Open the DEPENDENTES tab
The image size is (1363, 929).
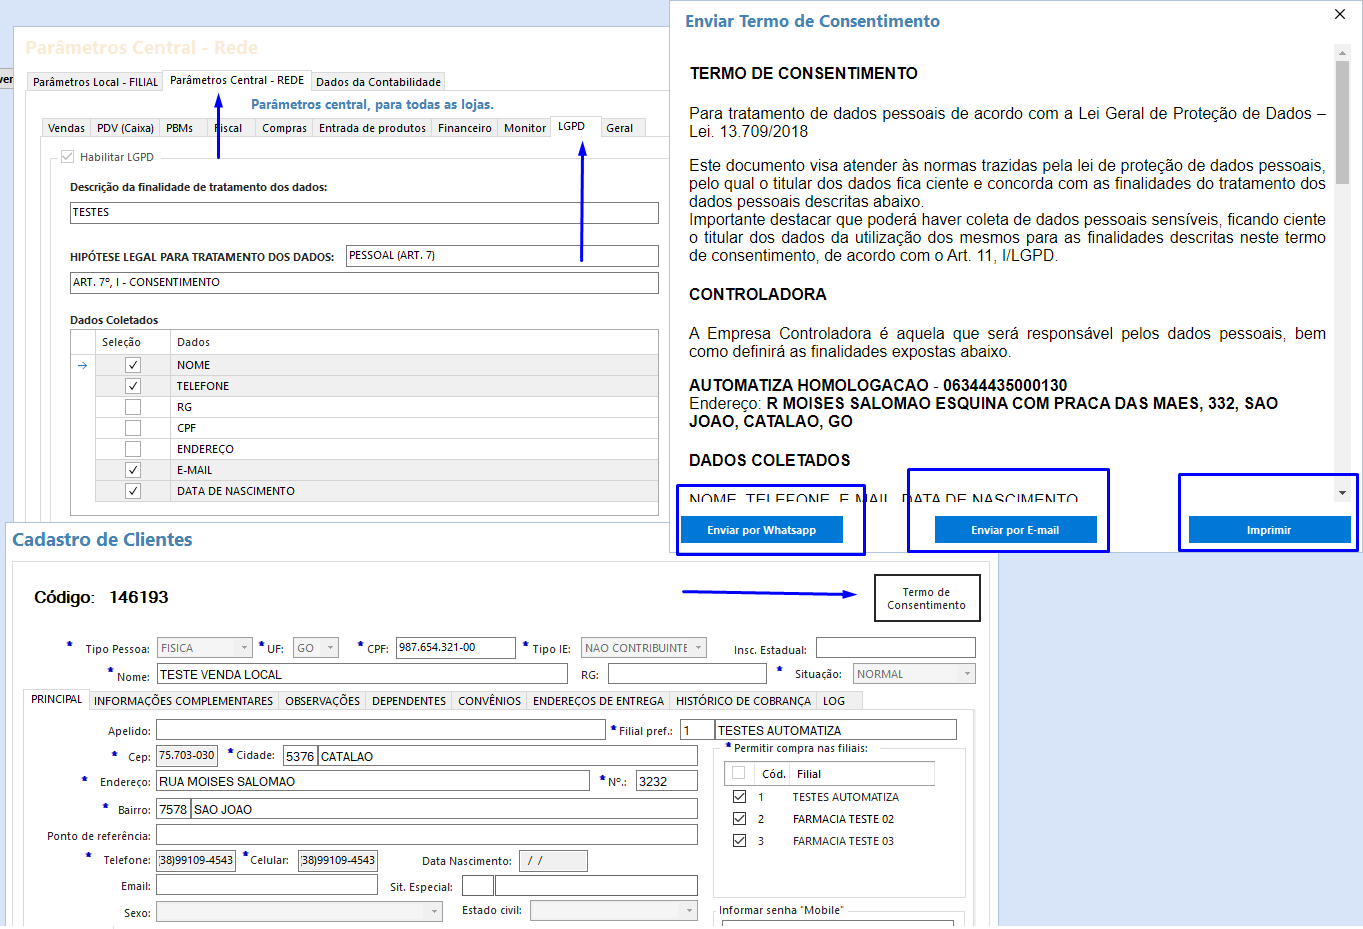click(408, 701)
